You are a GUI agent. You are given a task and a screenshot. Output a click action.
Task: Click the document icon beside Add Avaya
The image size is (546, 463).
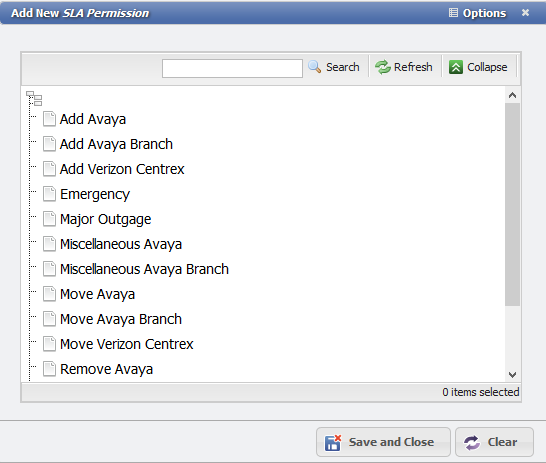49,119
